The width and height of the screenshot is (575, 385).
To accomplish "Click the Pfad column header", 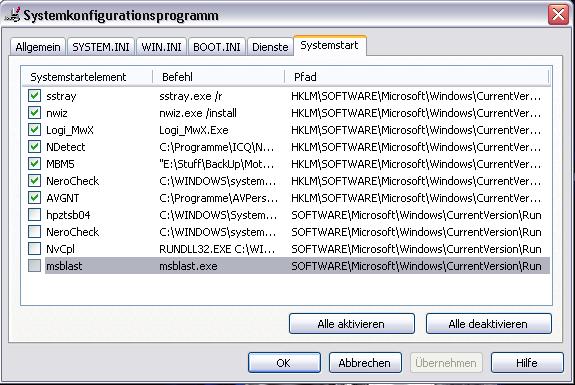I will click(417, 77).
